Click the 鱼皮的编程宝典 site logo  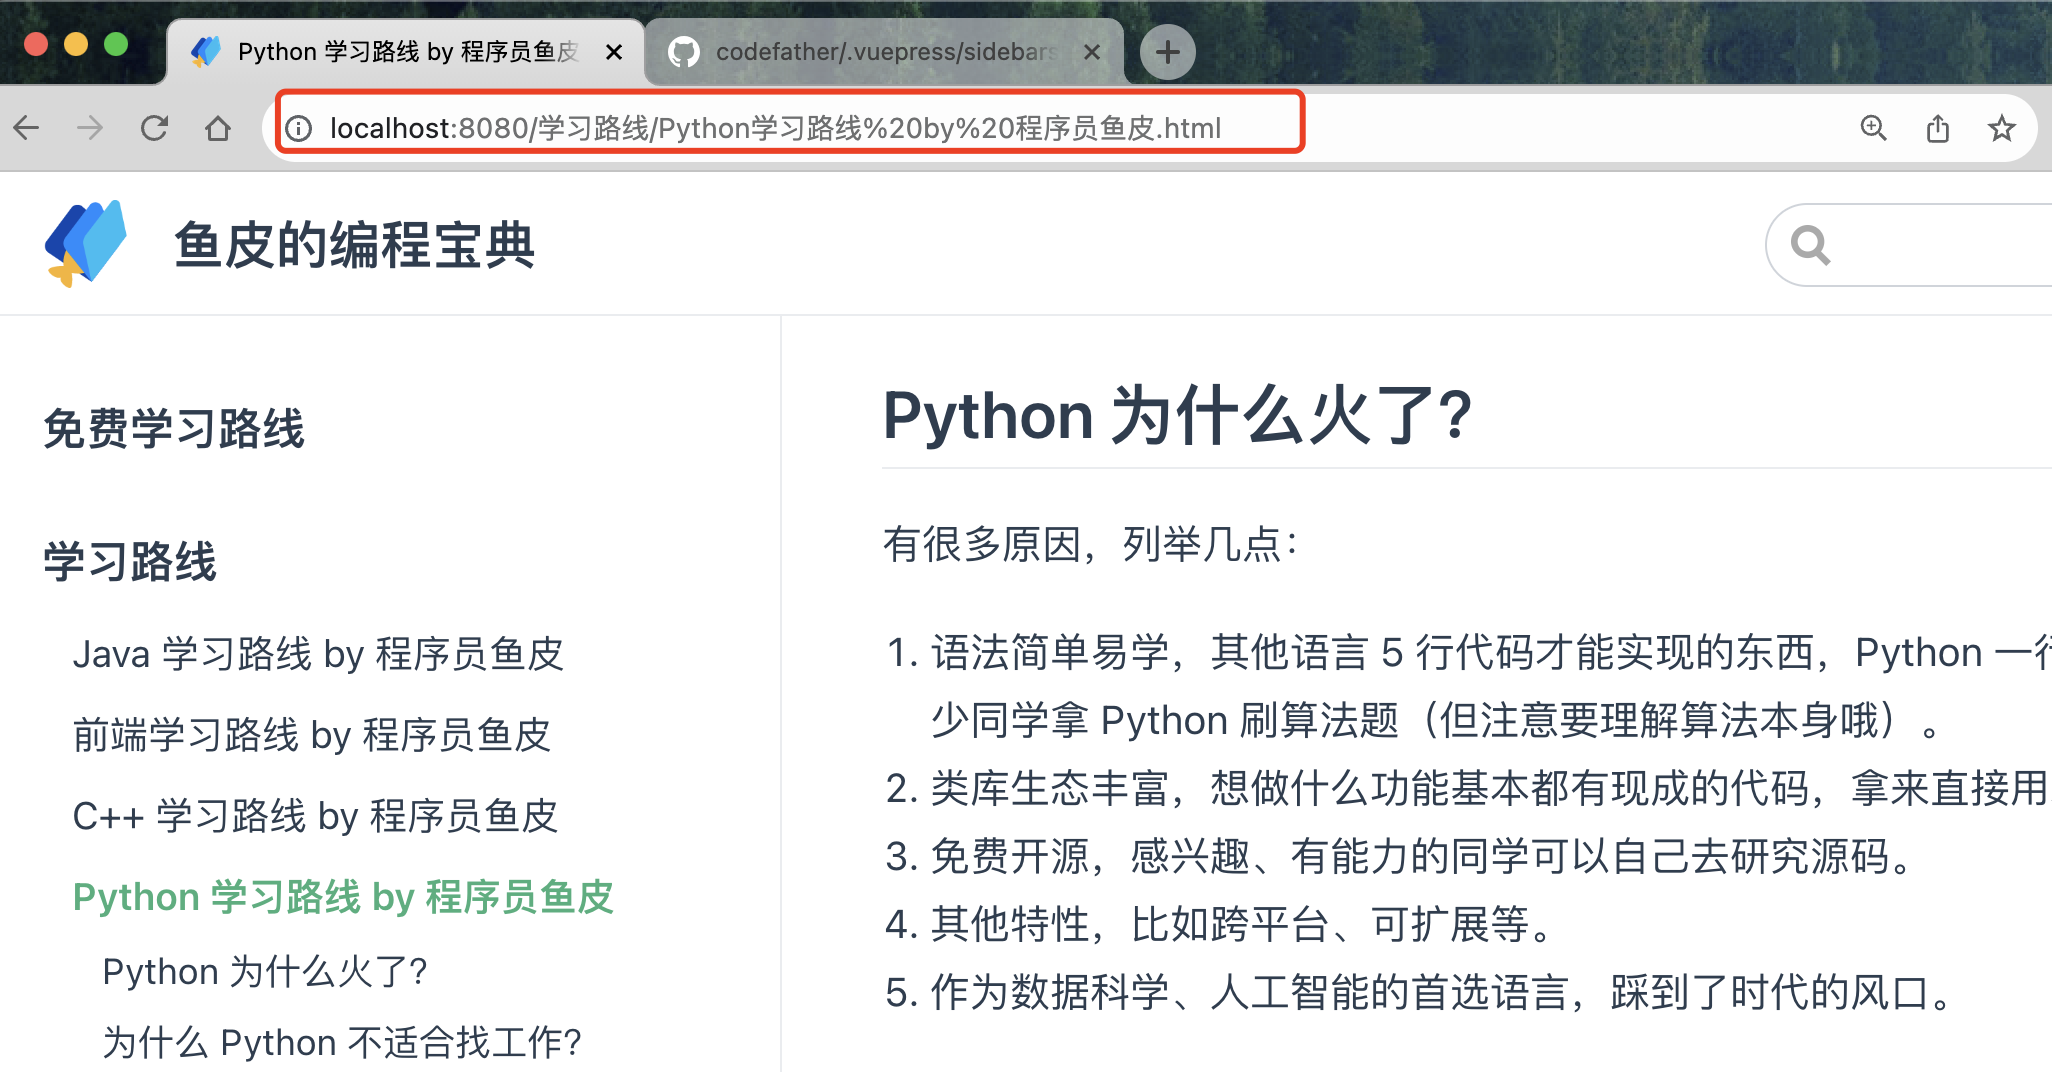[x=86, y=244]
